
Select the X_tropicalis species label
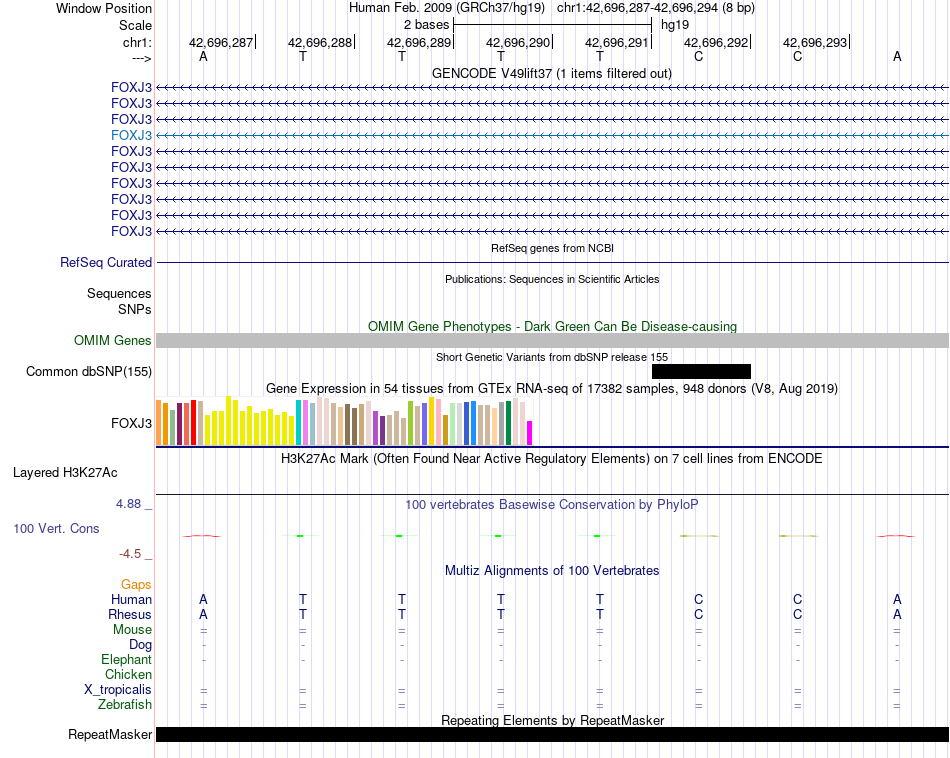click(x=118, y=690)
